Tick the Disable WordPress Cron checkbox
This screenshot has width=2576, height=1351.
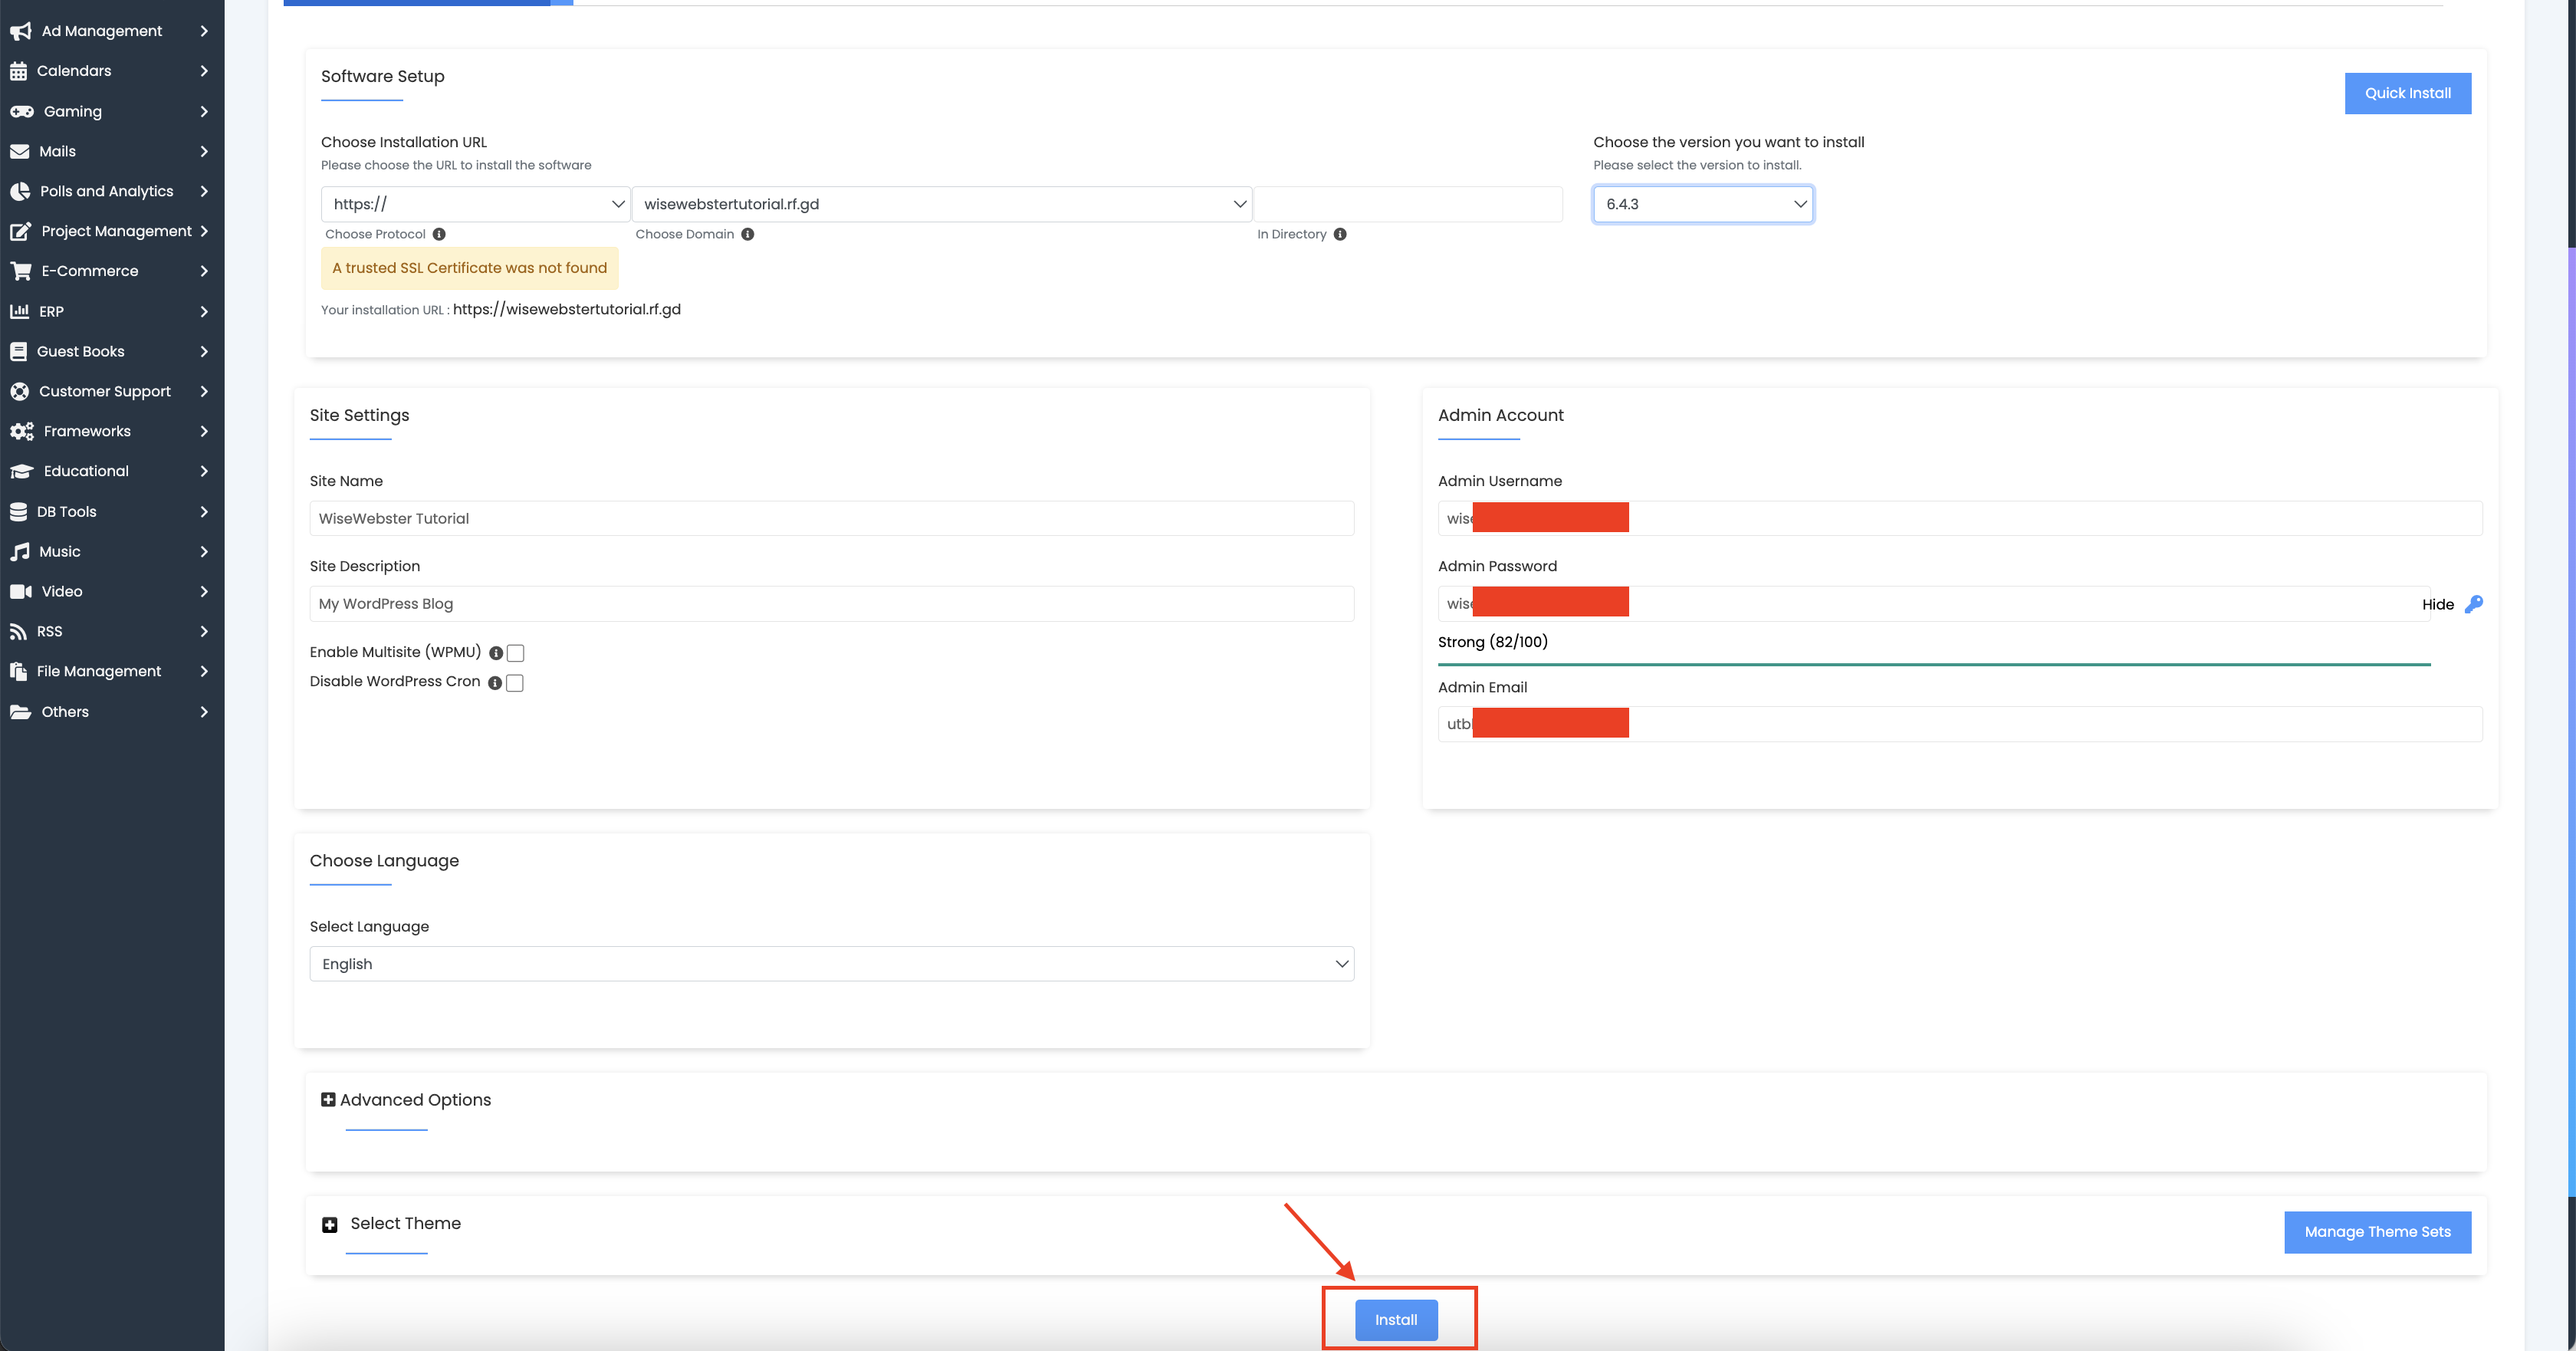pyautogui.click(x=515, y=683)
